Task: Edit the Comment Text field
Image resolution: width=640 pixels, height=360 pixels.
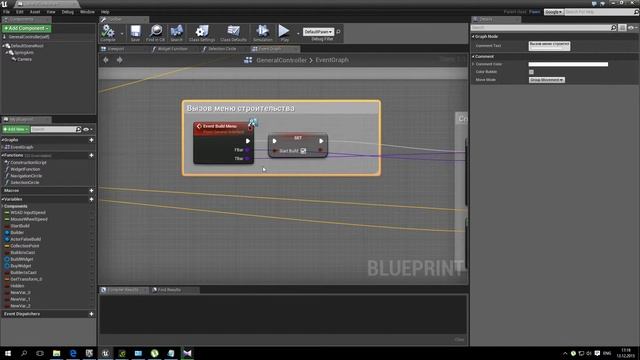Action: click(x=549, y=46)
